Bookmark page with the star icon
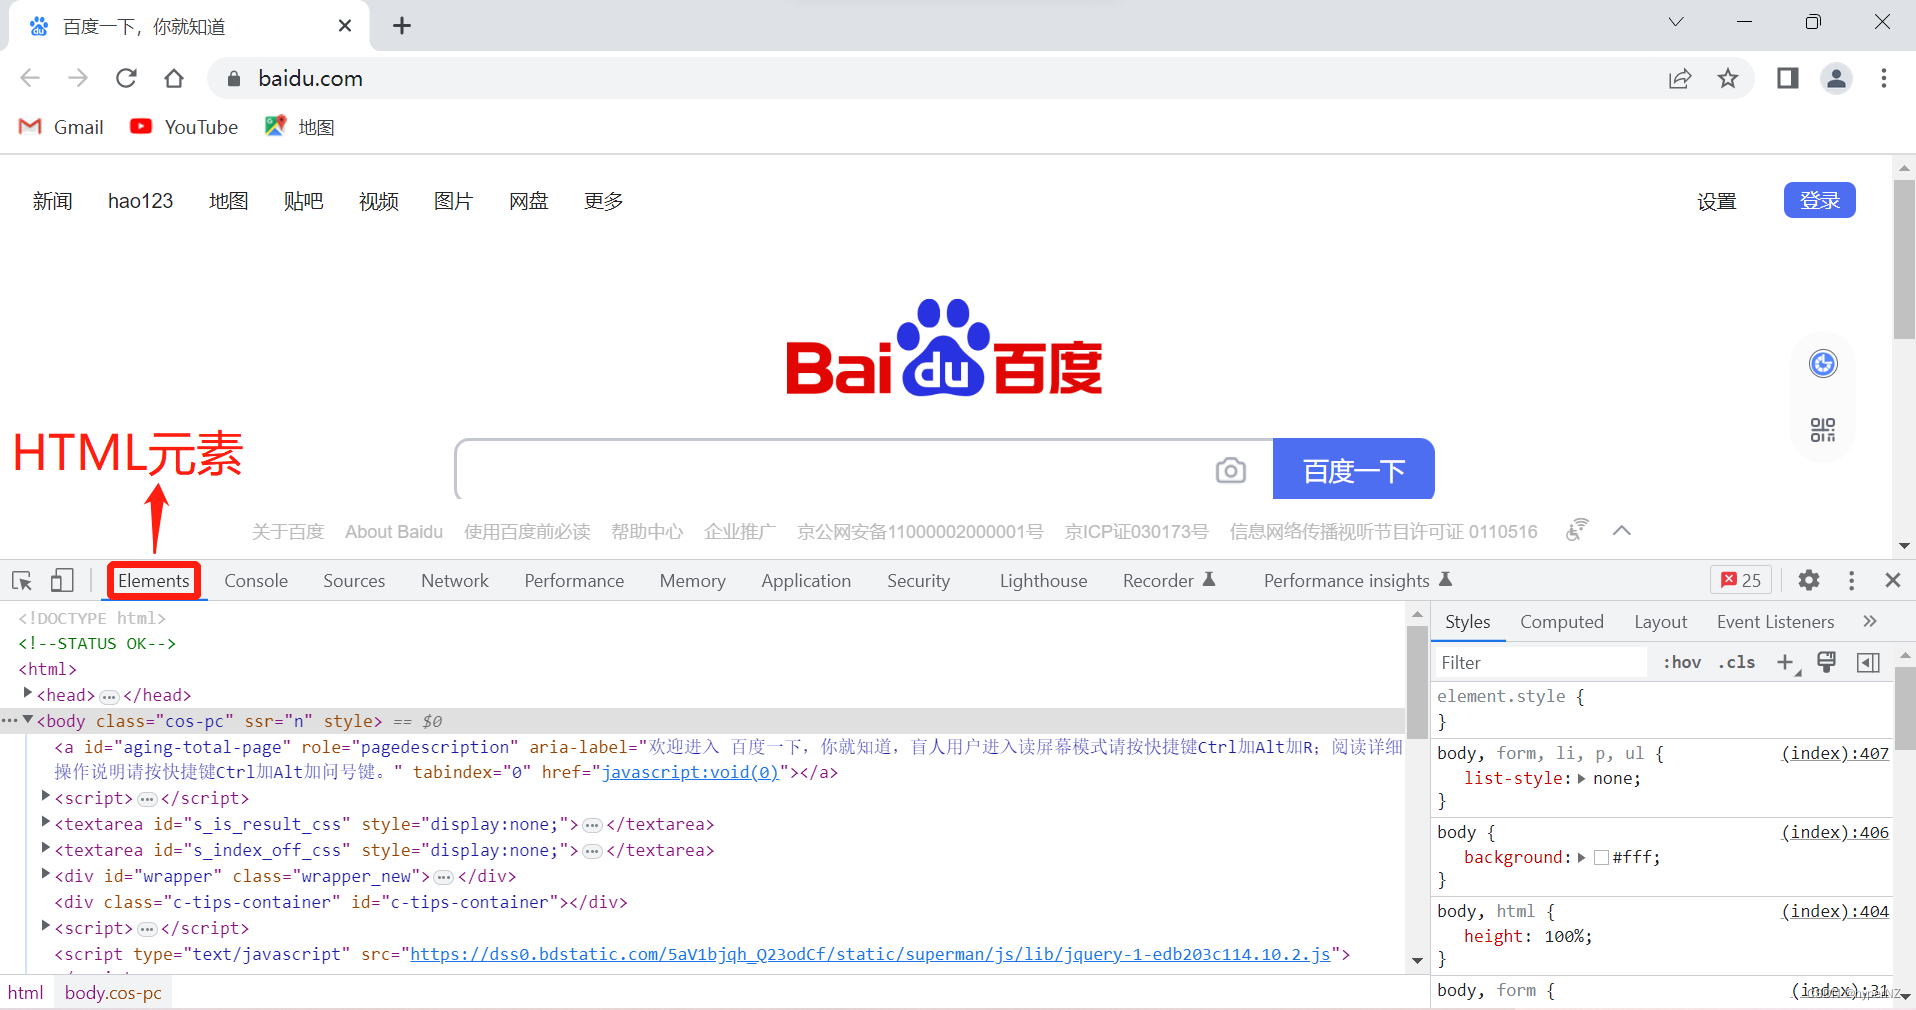Screen dimensions: 1916x1010 point(1728,78)
